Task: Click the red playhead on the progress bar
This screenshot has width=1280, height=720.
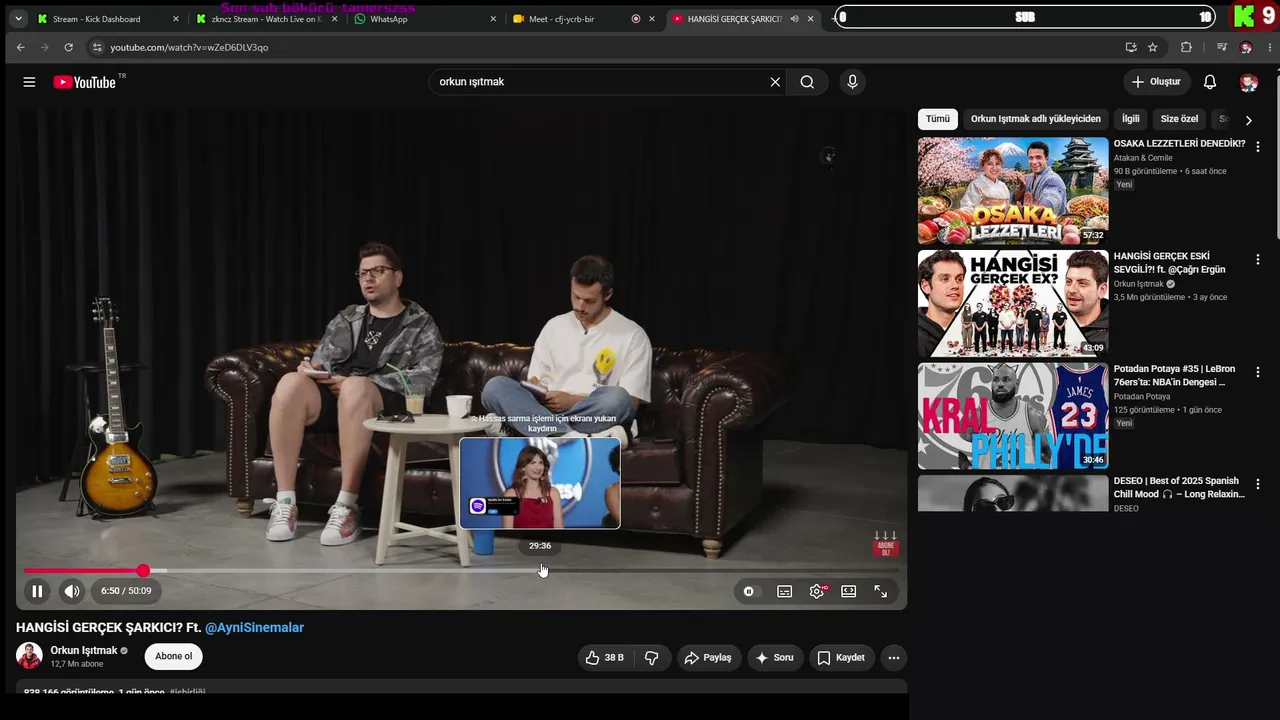Action: coord(143,571)
